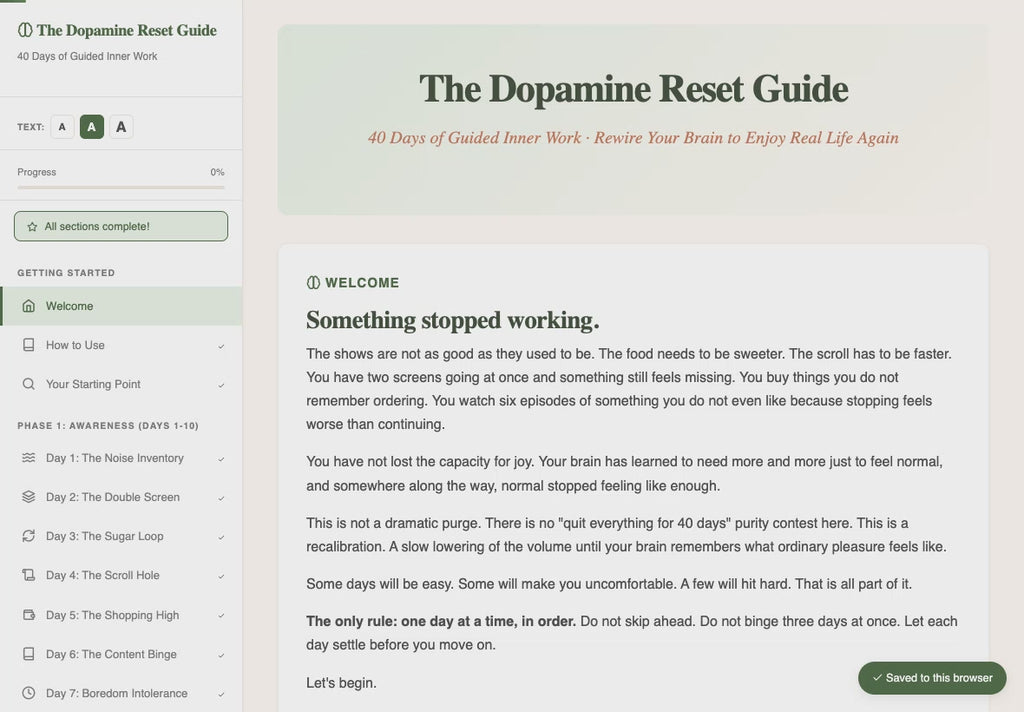The image size is (1024, 712).
Task: Go to Your Starting Point
Action: tap(121, 384)
